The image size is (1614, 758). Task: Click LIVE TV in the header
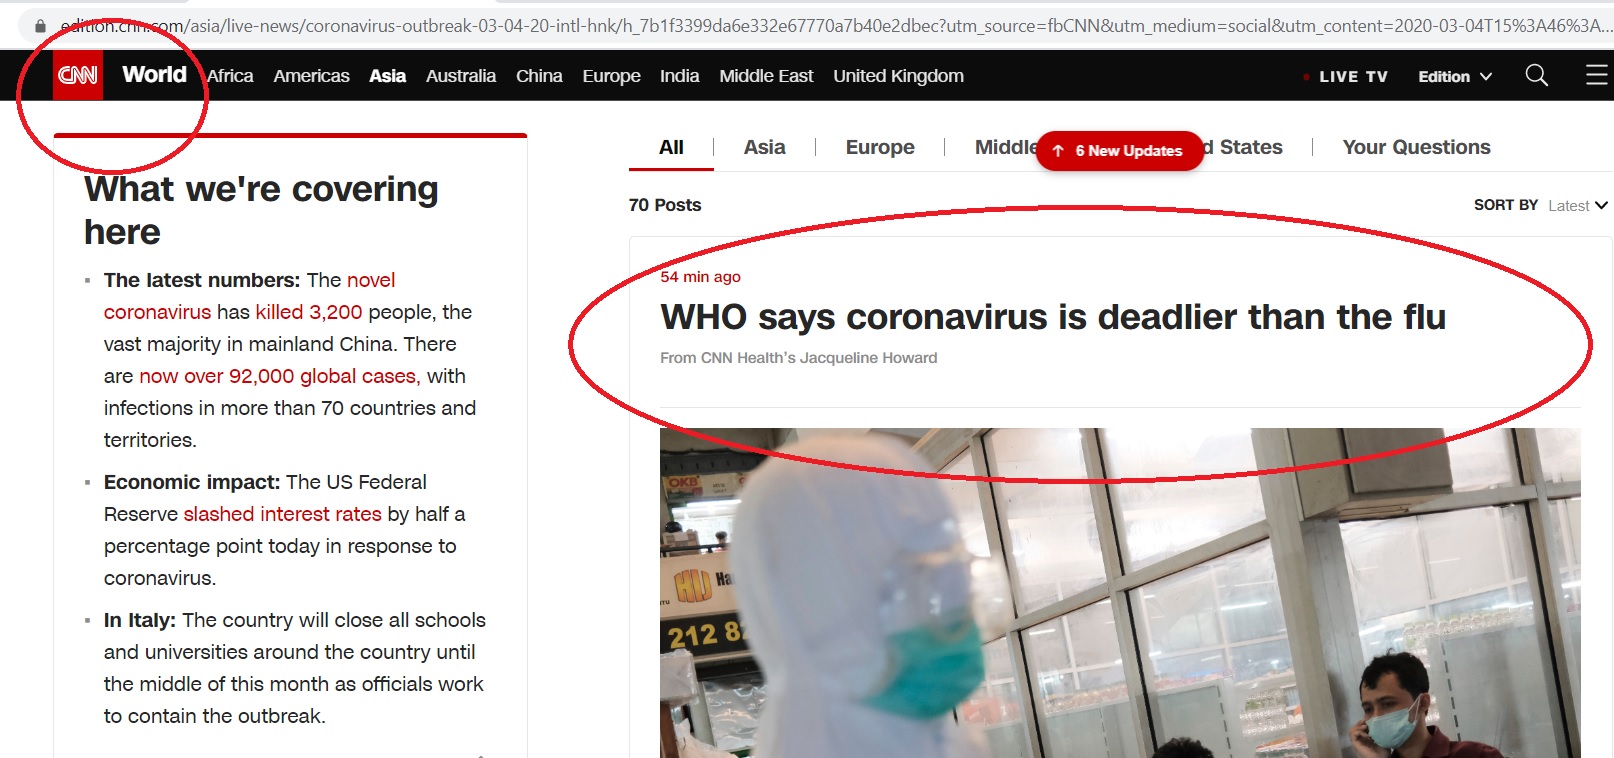tap(1353, 76)
